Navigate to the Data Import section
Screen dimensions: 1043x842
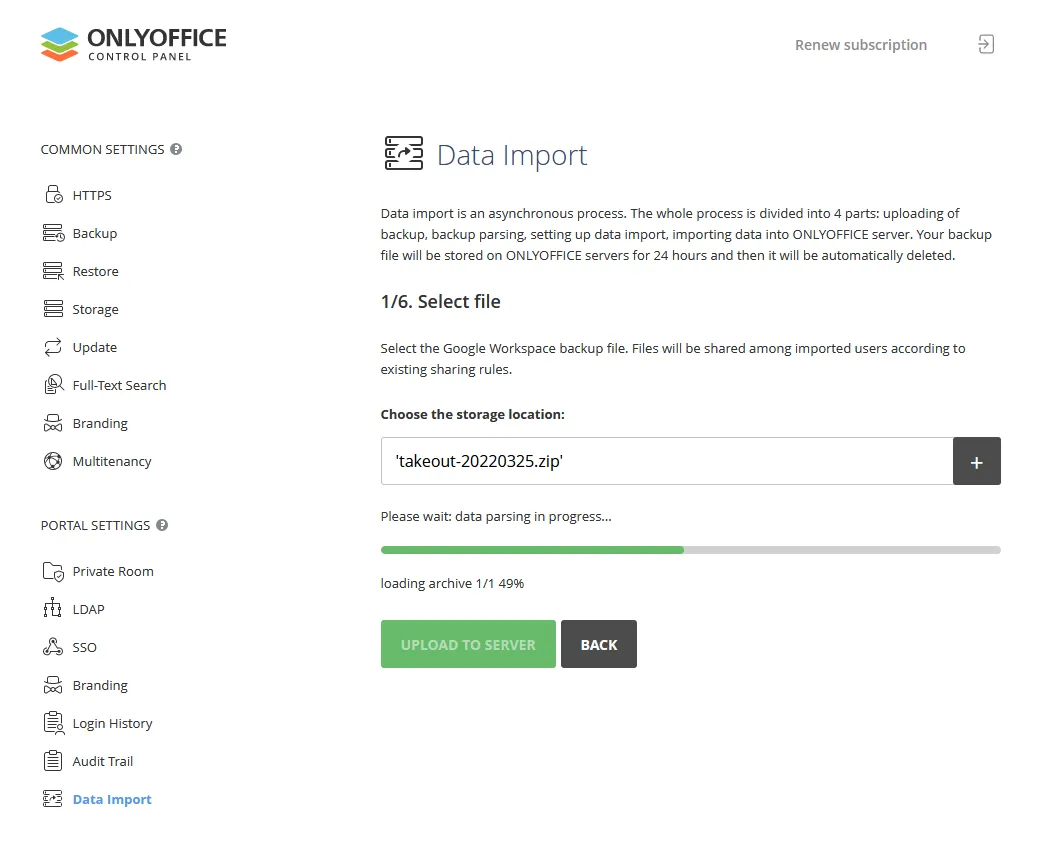tap(112, 798)
